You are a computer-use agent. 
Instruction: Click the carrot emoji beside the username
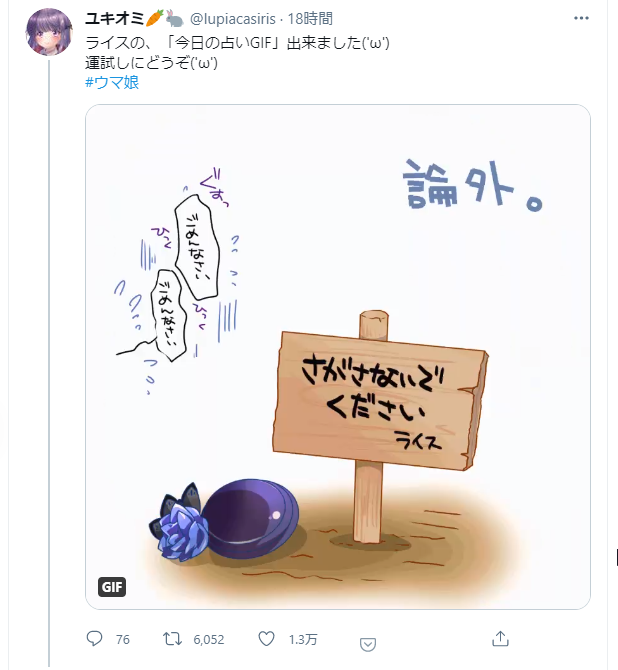click(x=154, y=18)
